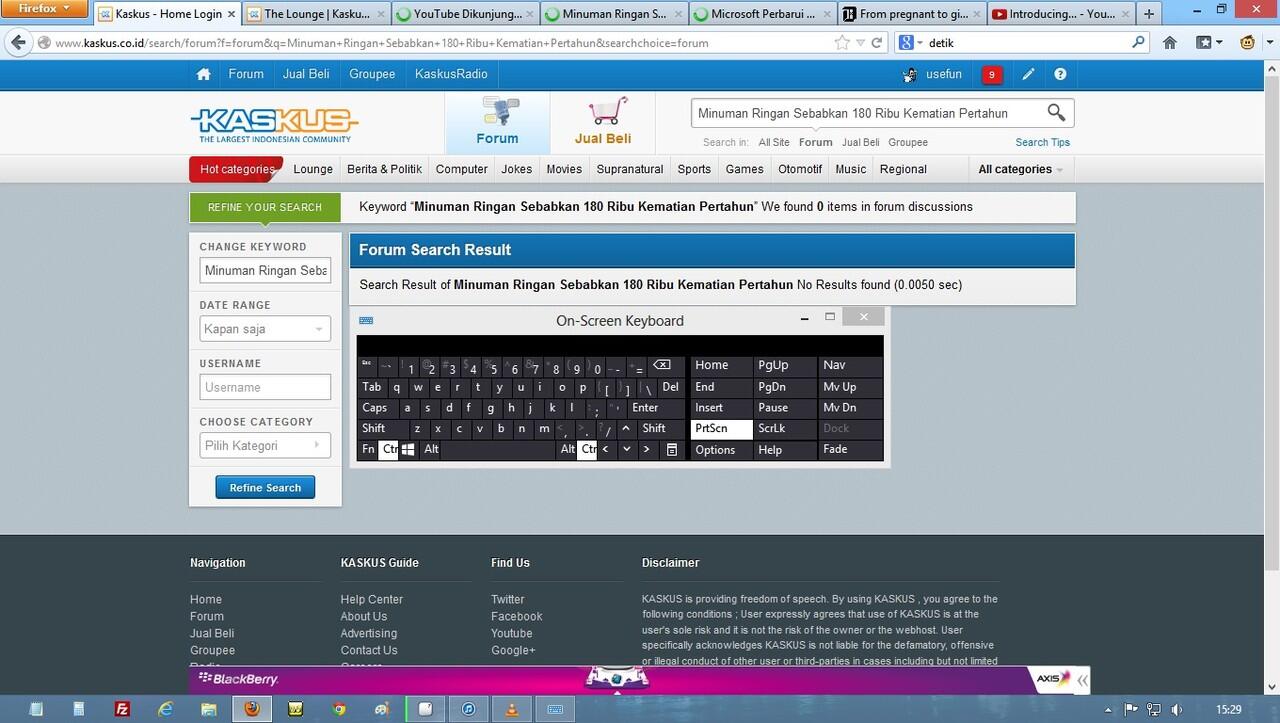This screenshot has width=1280, height=723.
Task: Click the Firefox home button
Action: pyautogui.click(x=1170, y=43)
